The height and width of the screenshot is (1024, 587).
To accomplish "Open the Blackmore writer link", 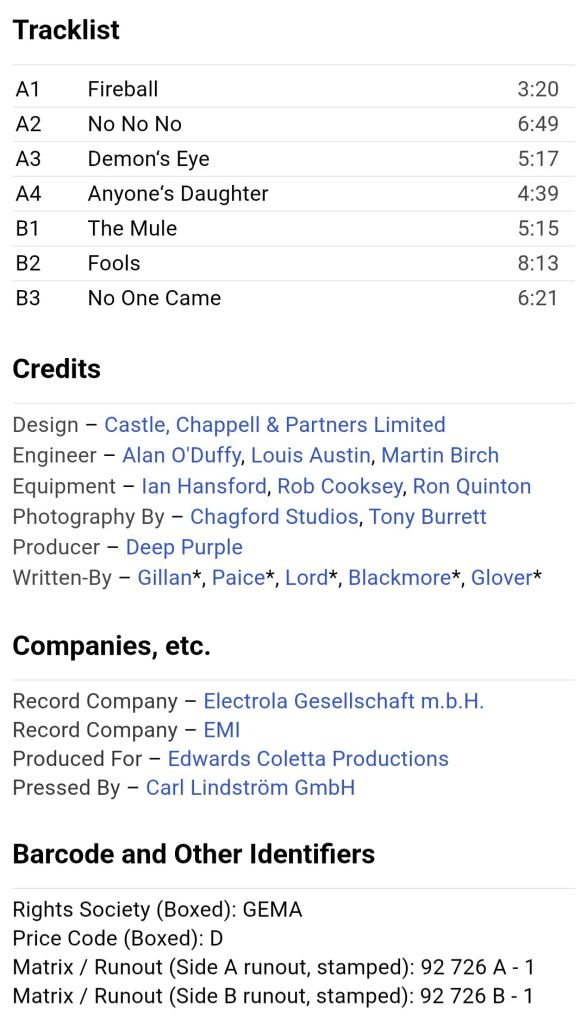I will [399, 578].
